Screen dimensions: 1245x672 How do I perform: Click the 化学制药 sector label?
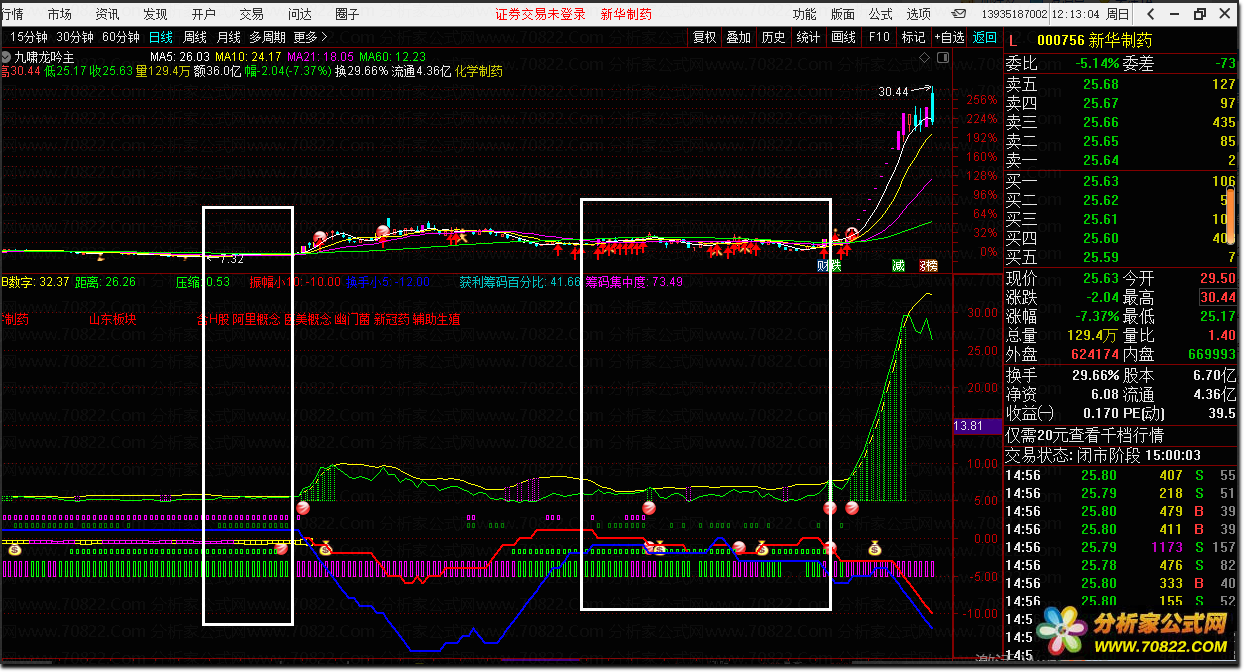(x=479, y=72)
